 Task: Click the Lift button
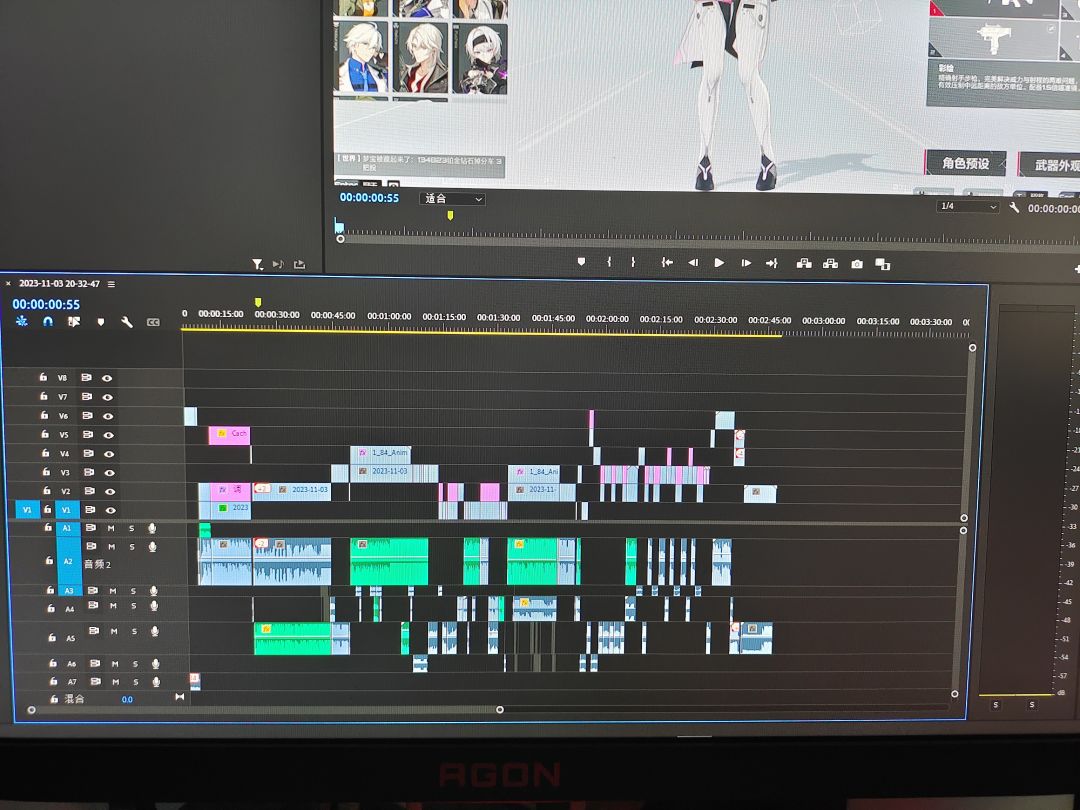click(x=804, y=263)
